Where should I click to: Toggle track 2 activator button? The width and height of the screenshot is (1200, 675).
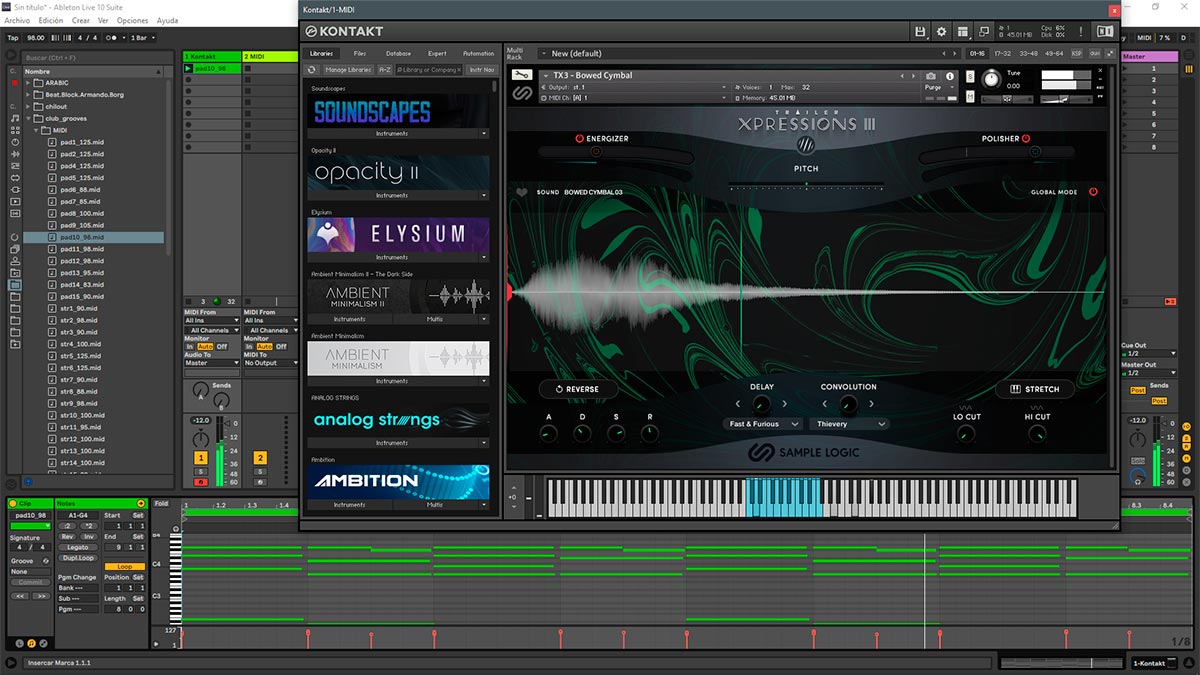[260, 458]
